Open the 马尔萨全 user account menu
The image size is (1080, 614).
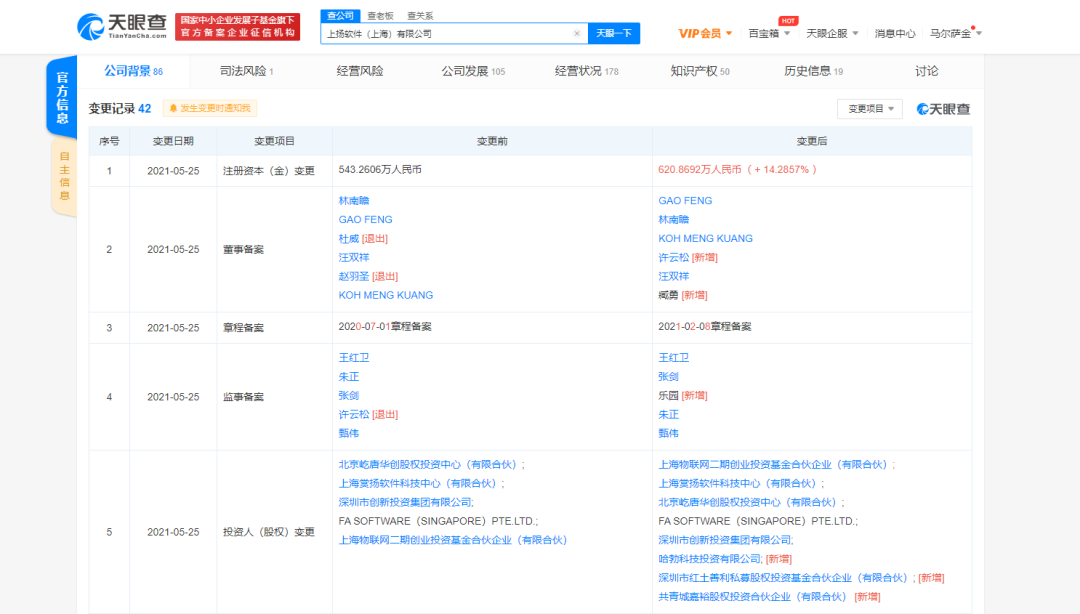click(x=955, y=33)
